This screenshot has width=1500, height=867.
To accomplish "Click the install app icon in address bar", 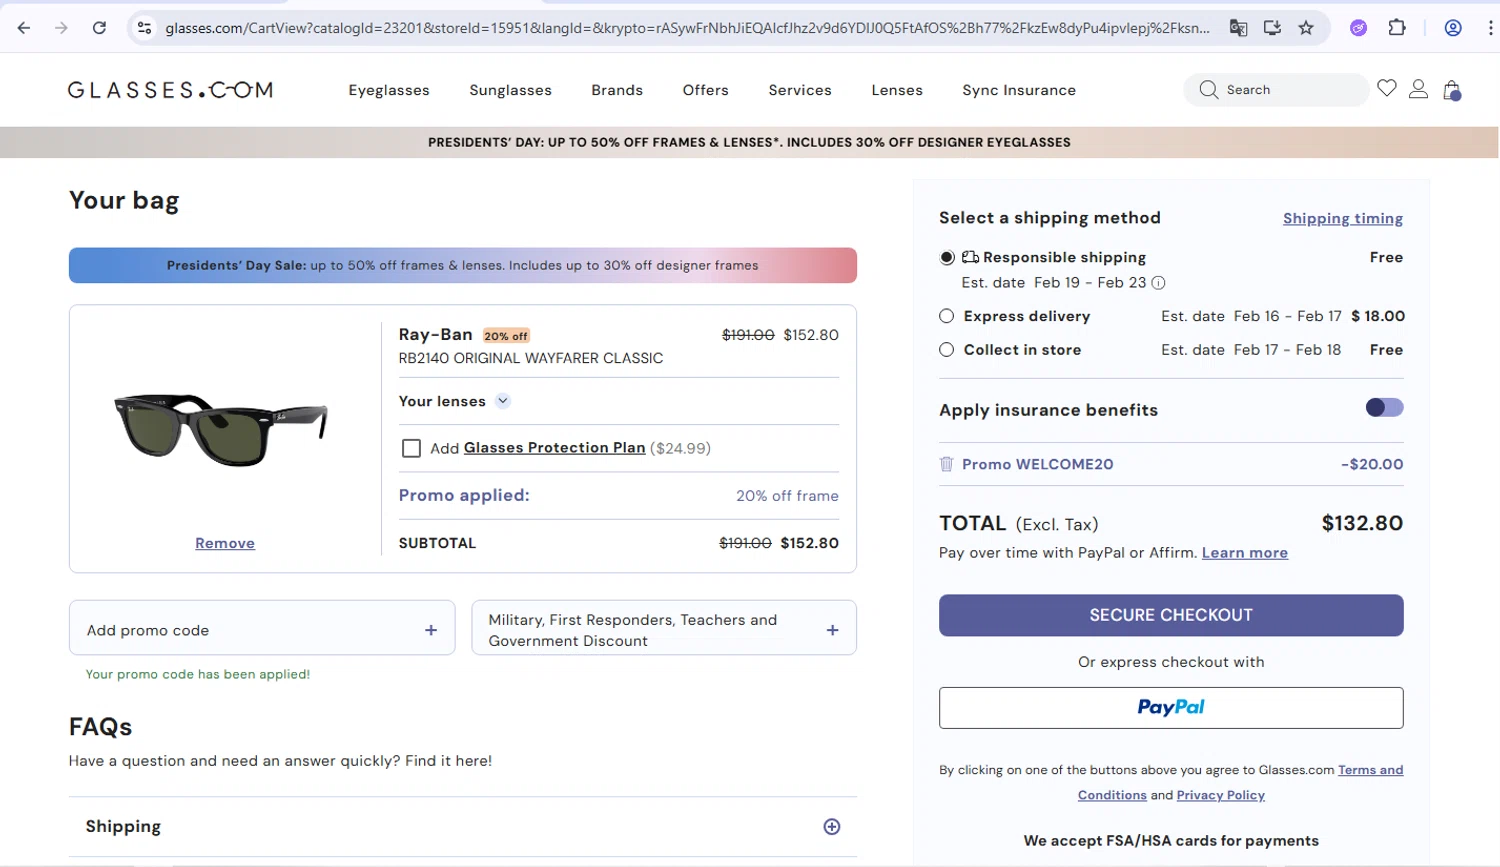I will click(x=1272, y=28).
